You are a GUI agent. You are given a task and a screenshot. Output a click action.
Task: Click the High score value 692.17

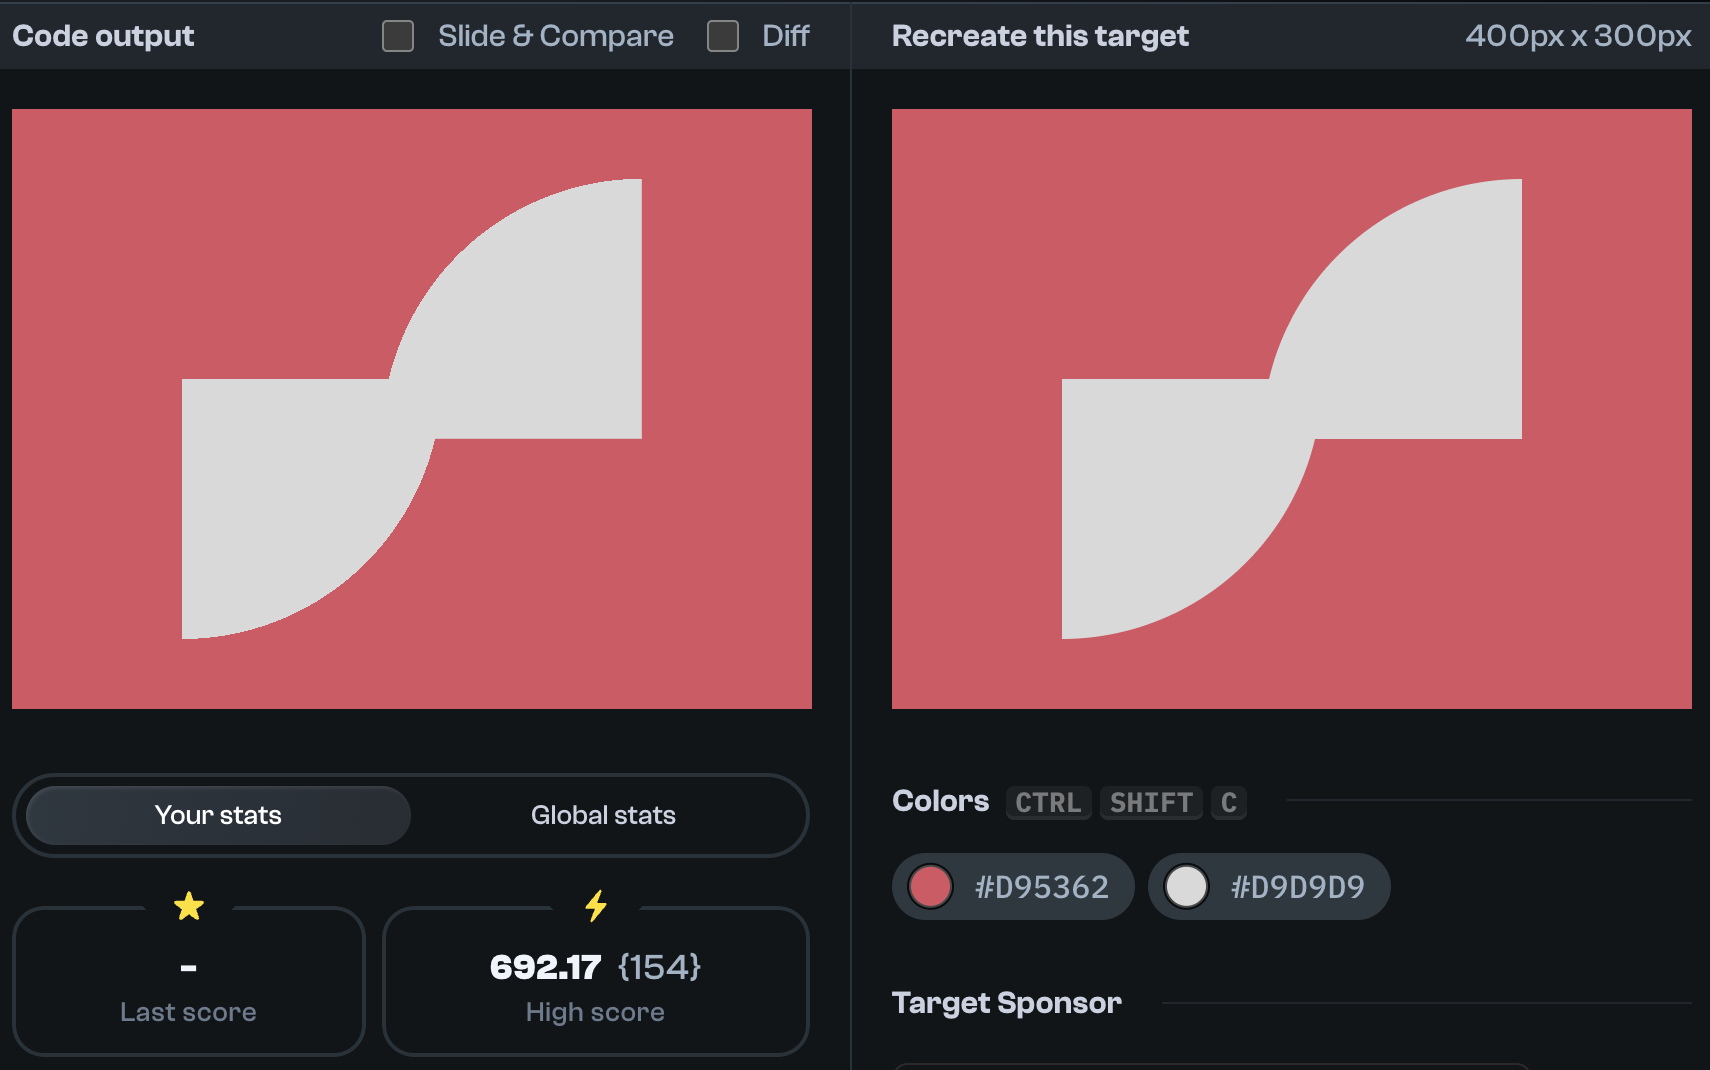[545, 966]
